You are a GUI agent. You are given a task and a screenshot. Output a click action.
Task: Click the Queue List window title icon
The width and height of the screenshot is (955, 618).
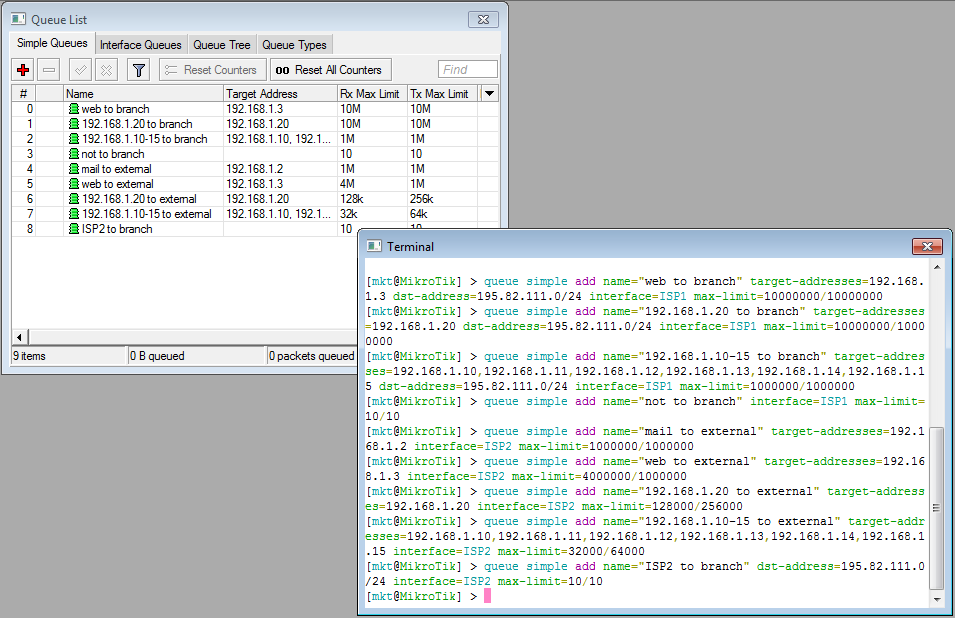point(18,19)
